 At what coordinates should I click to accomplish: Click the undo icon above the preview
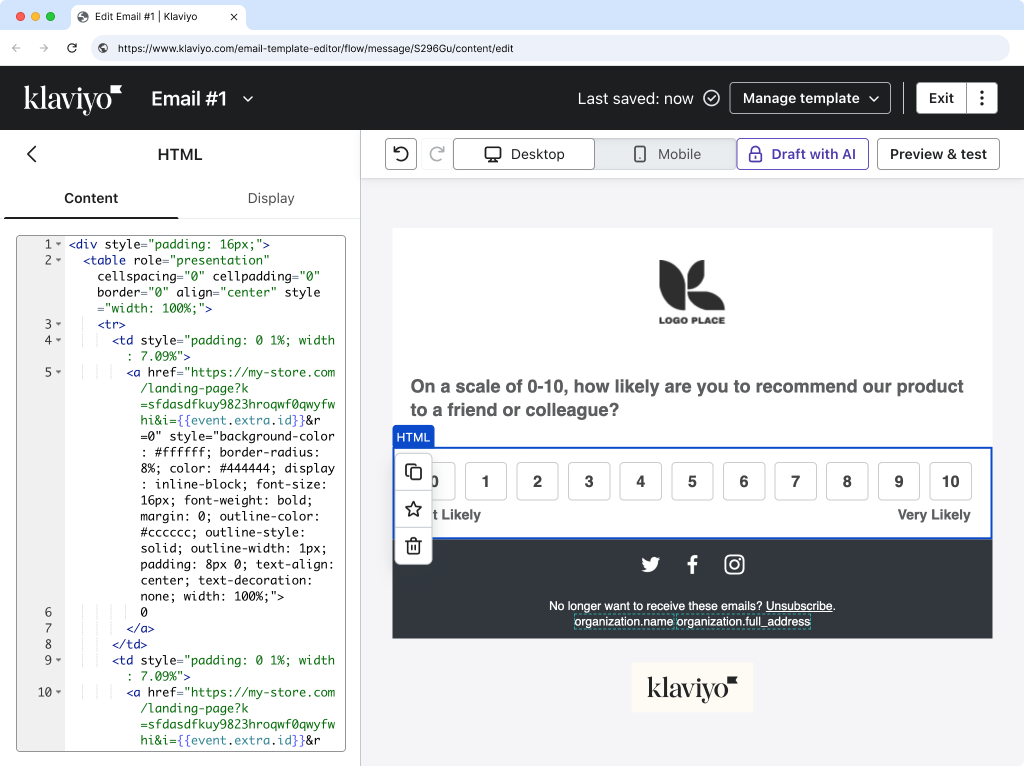pyautogui.click(x=400, y=153)
